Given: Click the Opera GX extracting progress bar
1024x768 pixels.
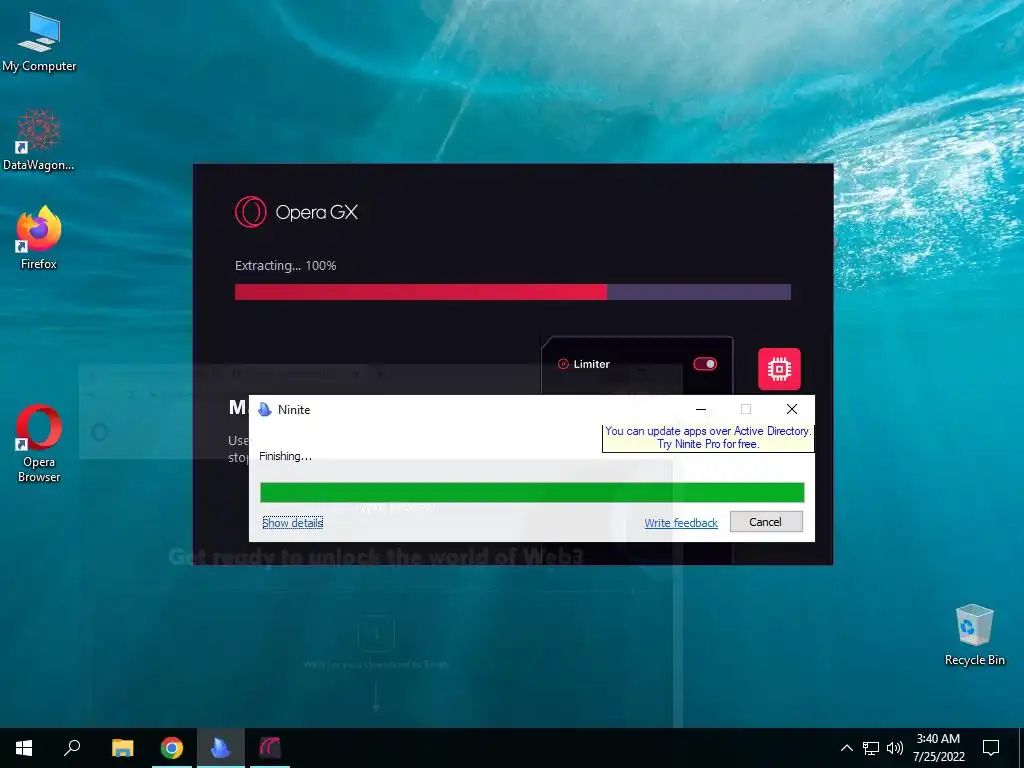Looking at the screenshot, I should pos(513,292).
